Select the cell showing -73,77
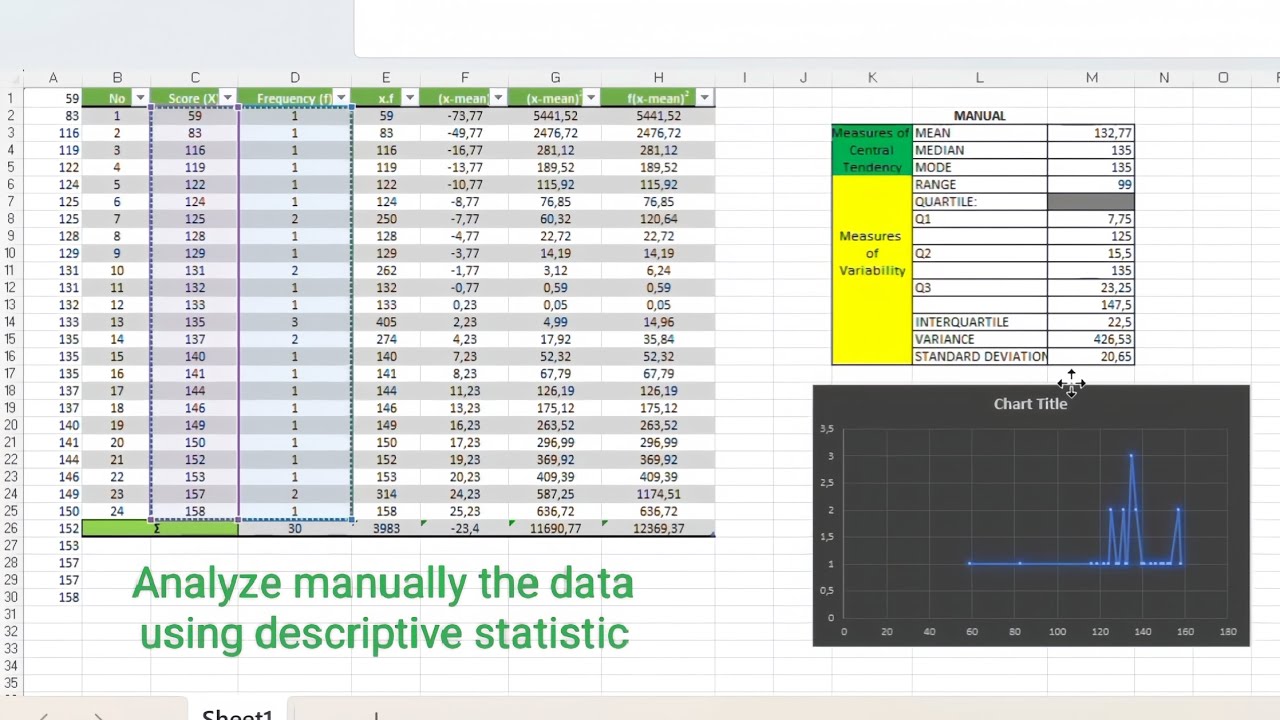 [464, 115]
